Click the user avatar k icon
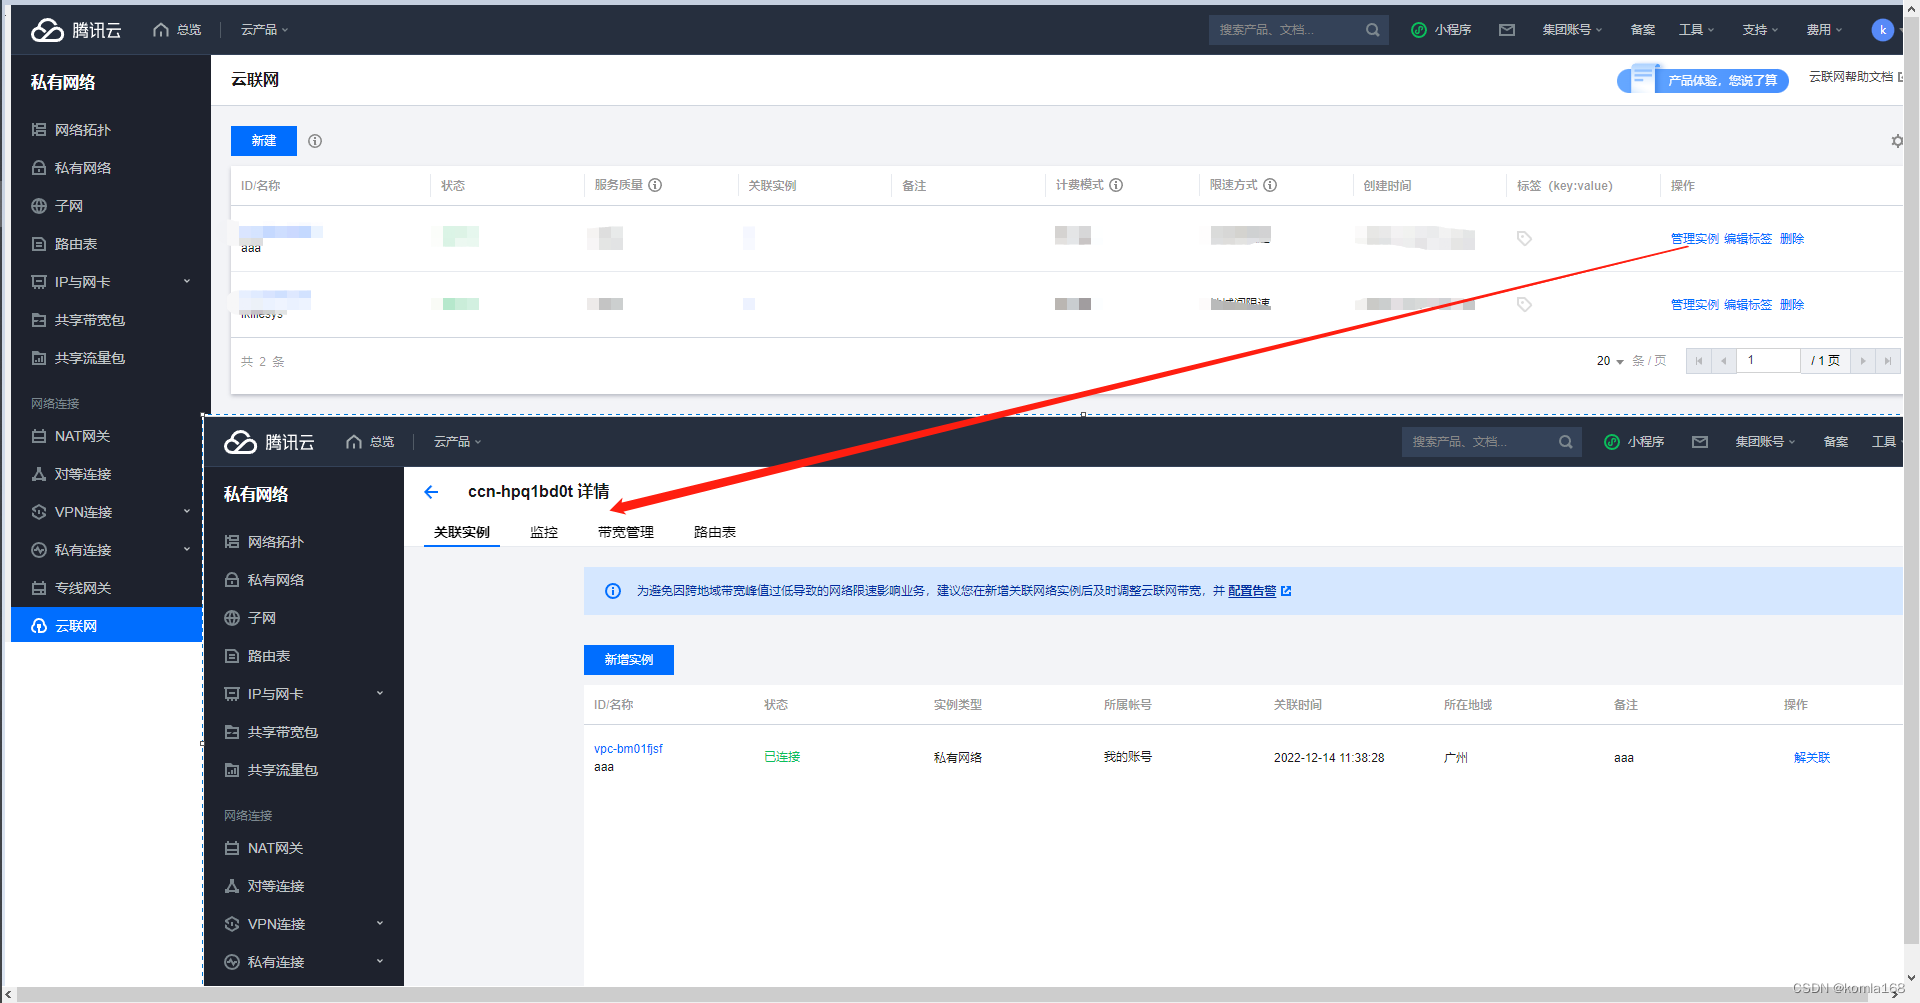Screen dimensions: 1920x1003 (x=1883, y=30)
